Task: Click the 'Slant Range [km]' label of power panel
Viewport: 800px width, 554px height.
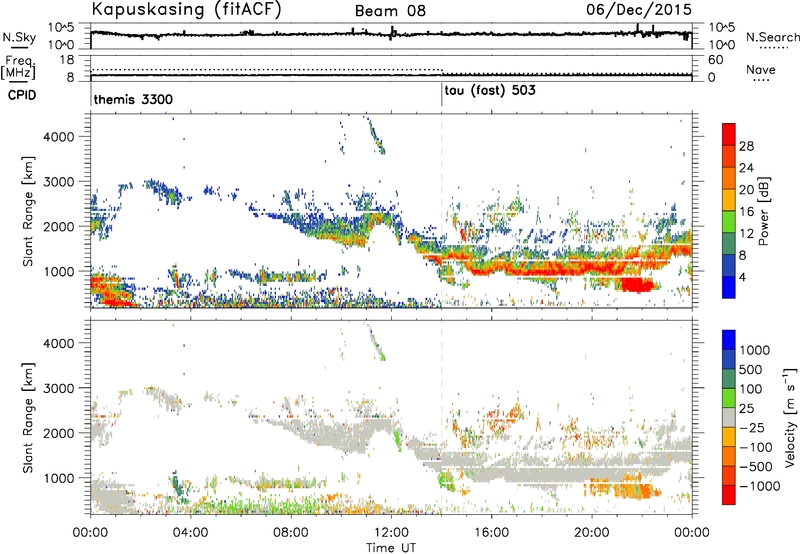Action: point(28,211)
